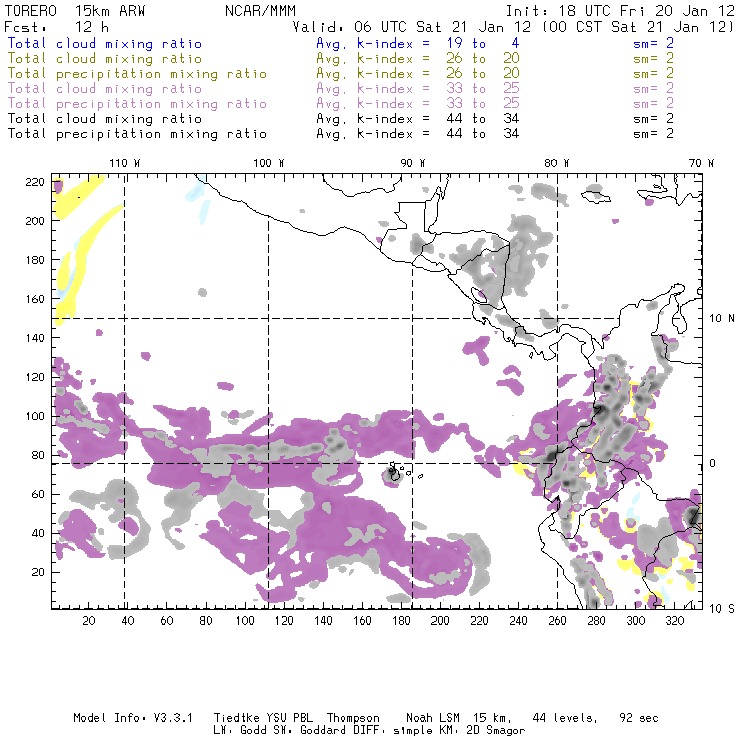740x740 pixels.
Task: Select black 'Total cloud mixing ratio' legend row
Action: [105, 119]
